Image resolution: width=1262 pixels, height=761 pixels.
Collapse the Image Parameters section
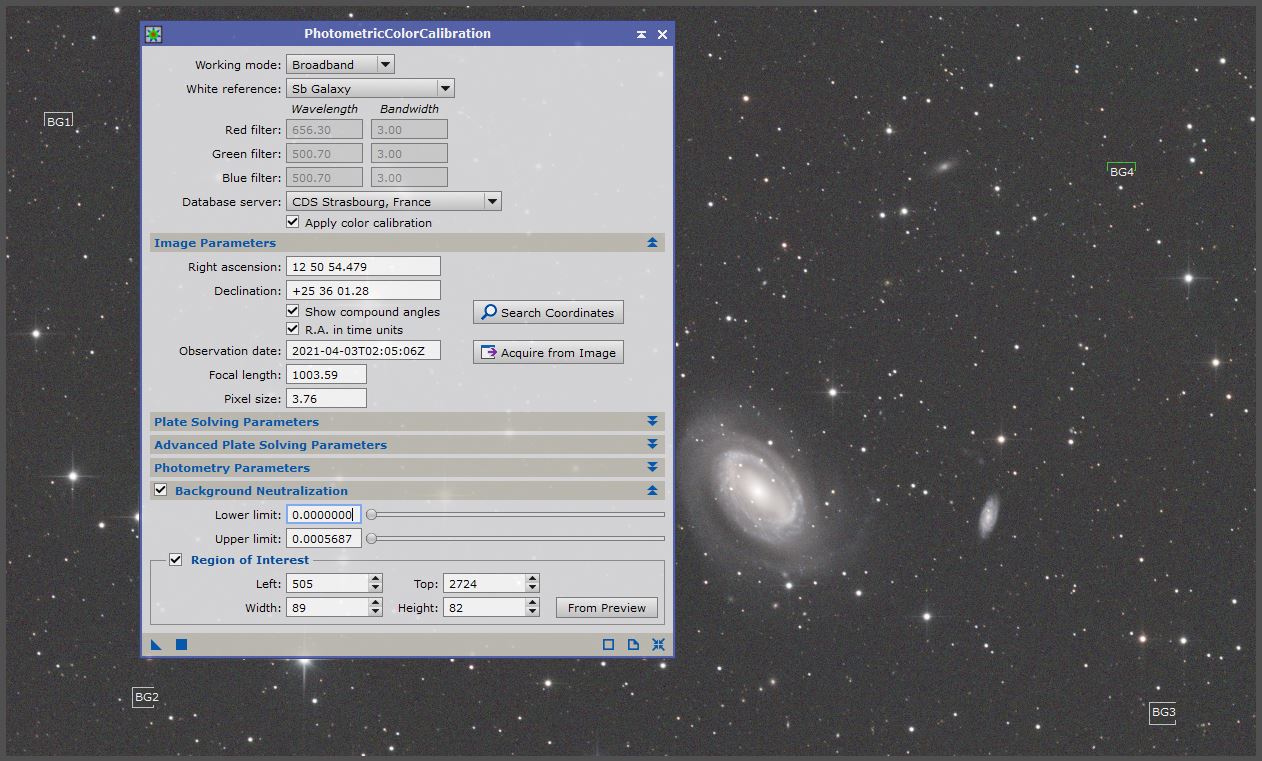[653, 242]
